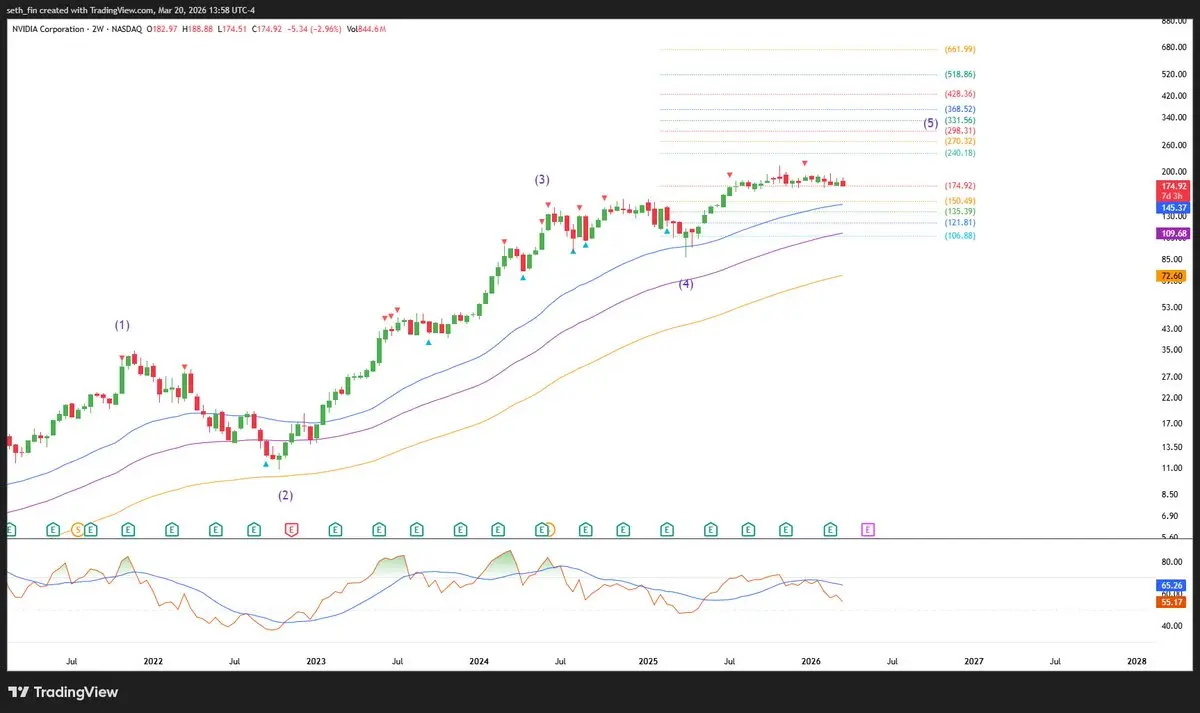Click the 11.00 price axis label

pos(1170,468)
